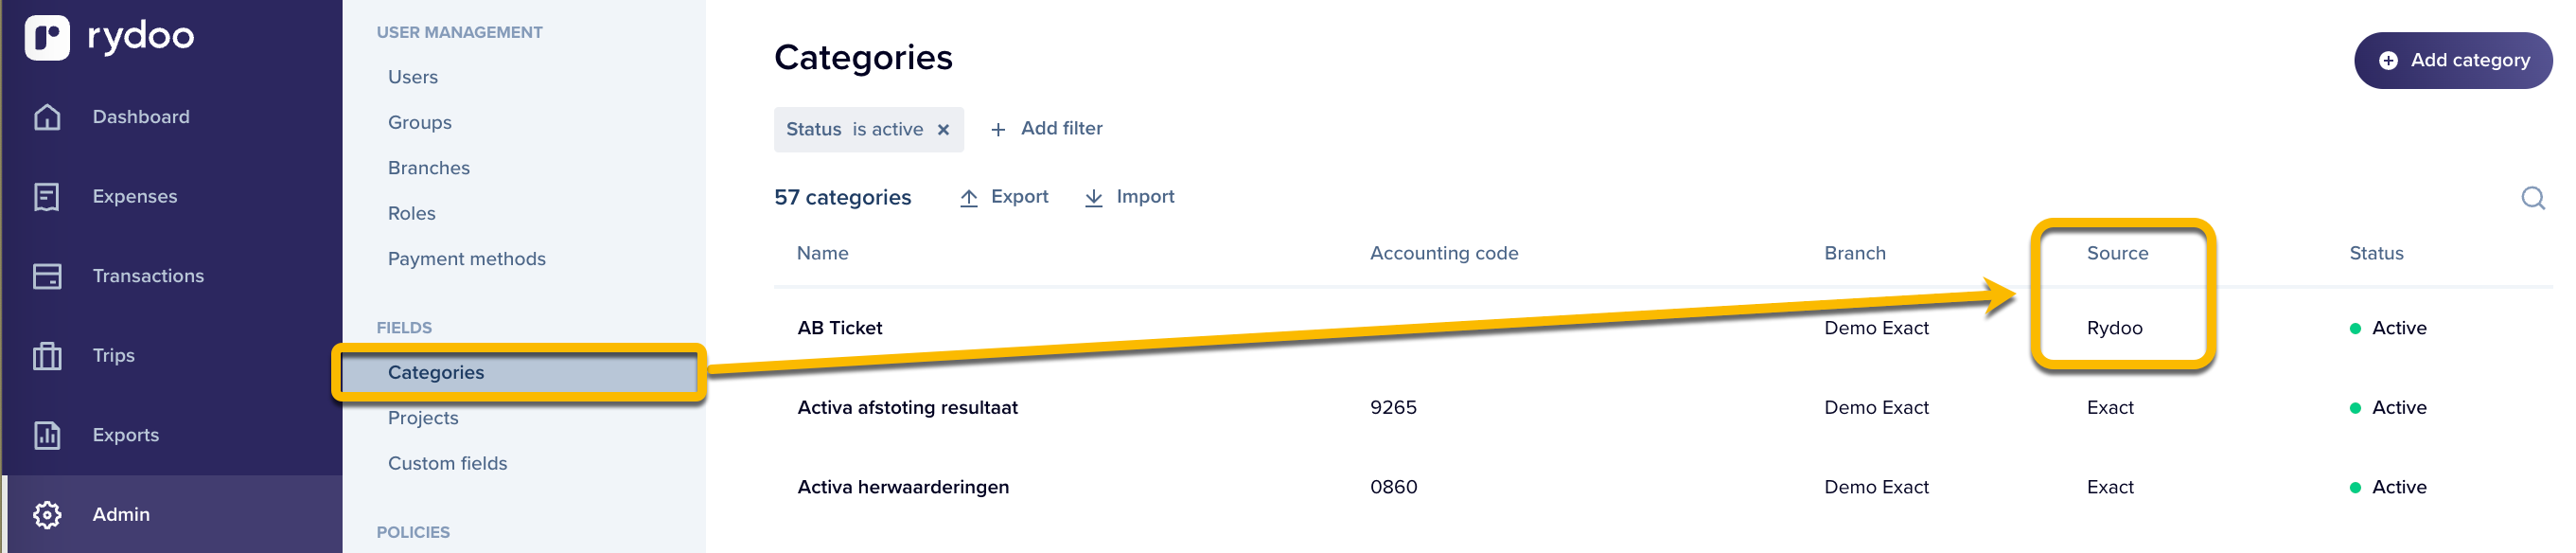
Task: Import categories from file
Action: tap(1129, 197)
